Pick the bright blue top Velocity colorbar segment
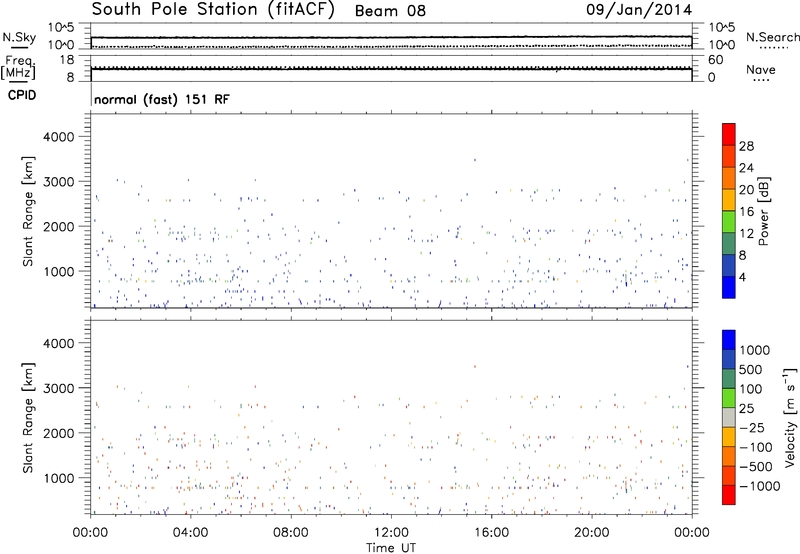This screenshot has height=554, width=800. coord(729,340)
